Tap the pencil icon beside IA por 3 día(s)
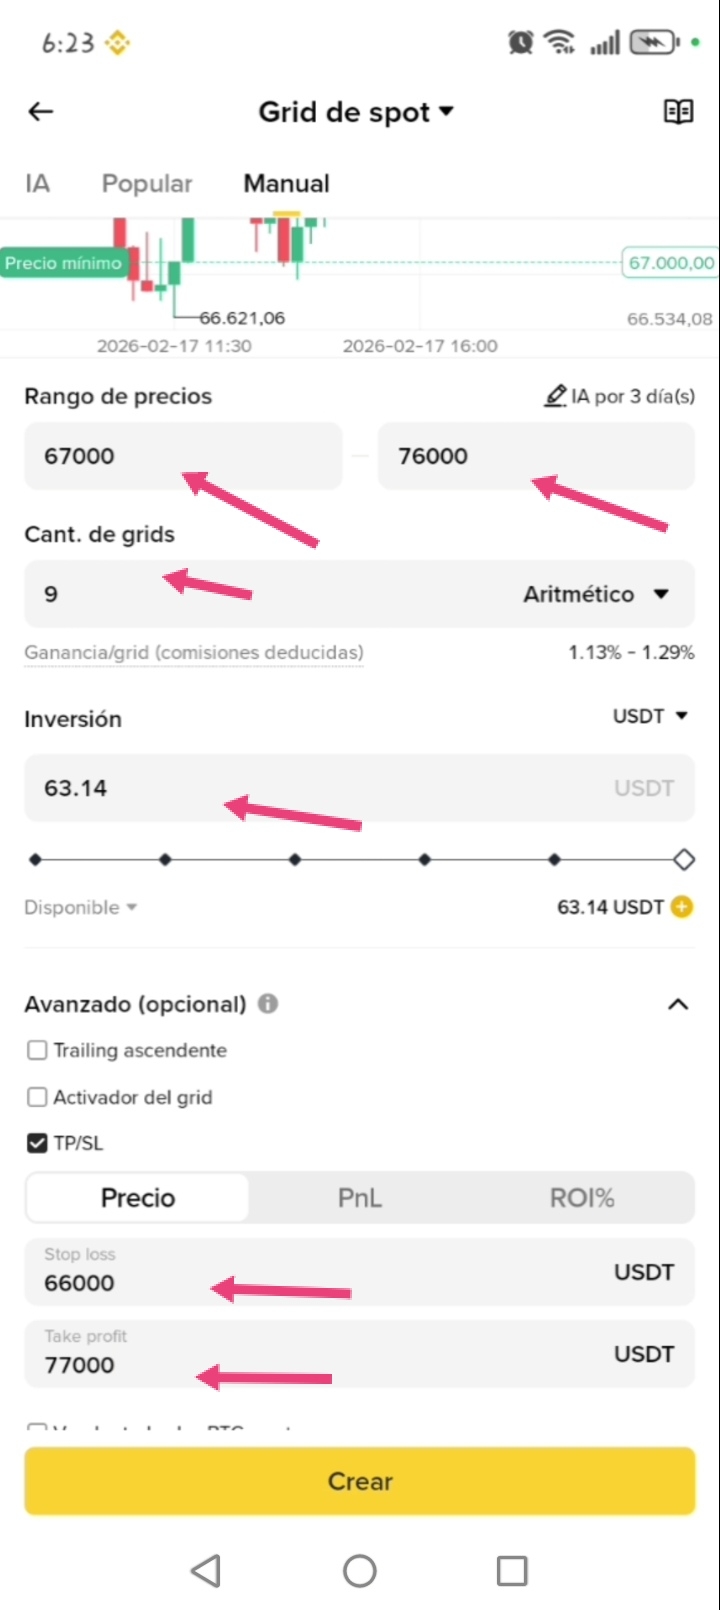720x1610 pixels. tap(555, 396)
